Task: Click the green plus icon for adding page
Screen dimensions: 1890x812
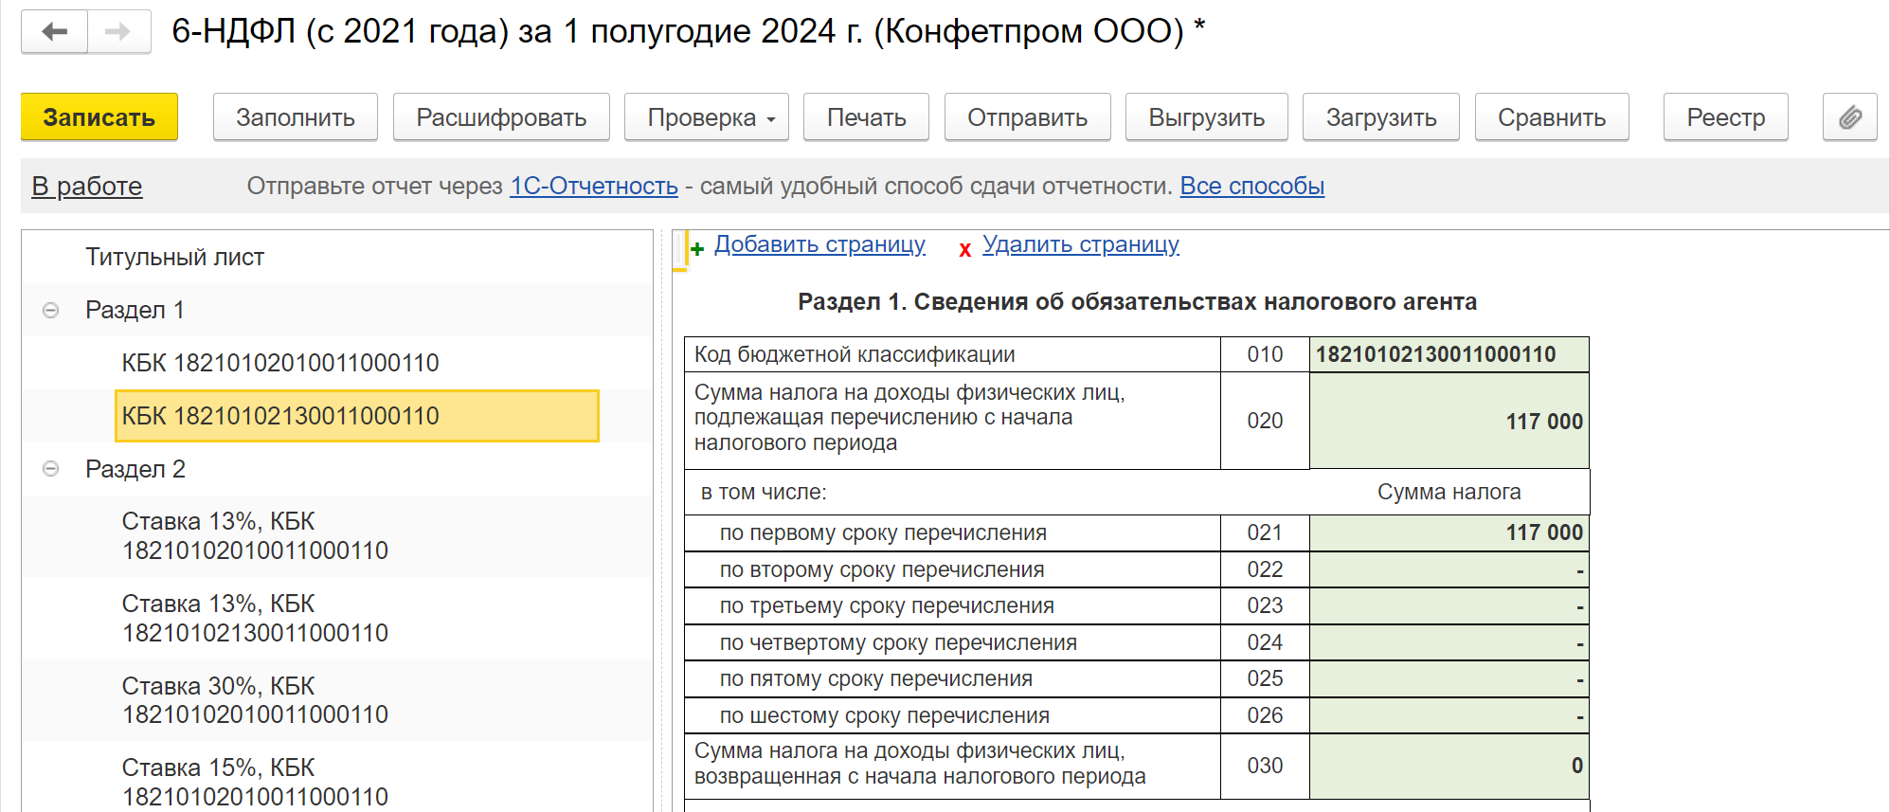Action: click(x=697, y=248)
